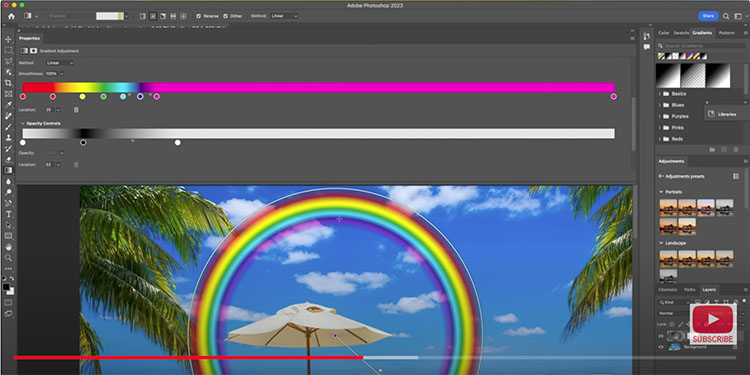Viewport: 750px width, 375px height.
Task: Select the Brush tool
Action: coord(8,126)
